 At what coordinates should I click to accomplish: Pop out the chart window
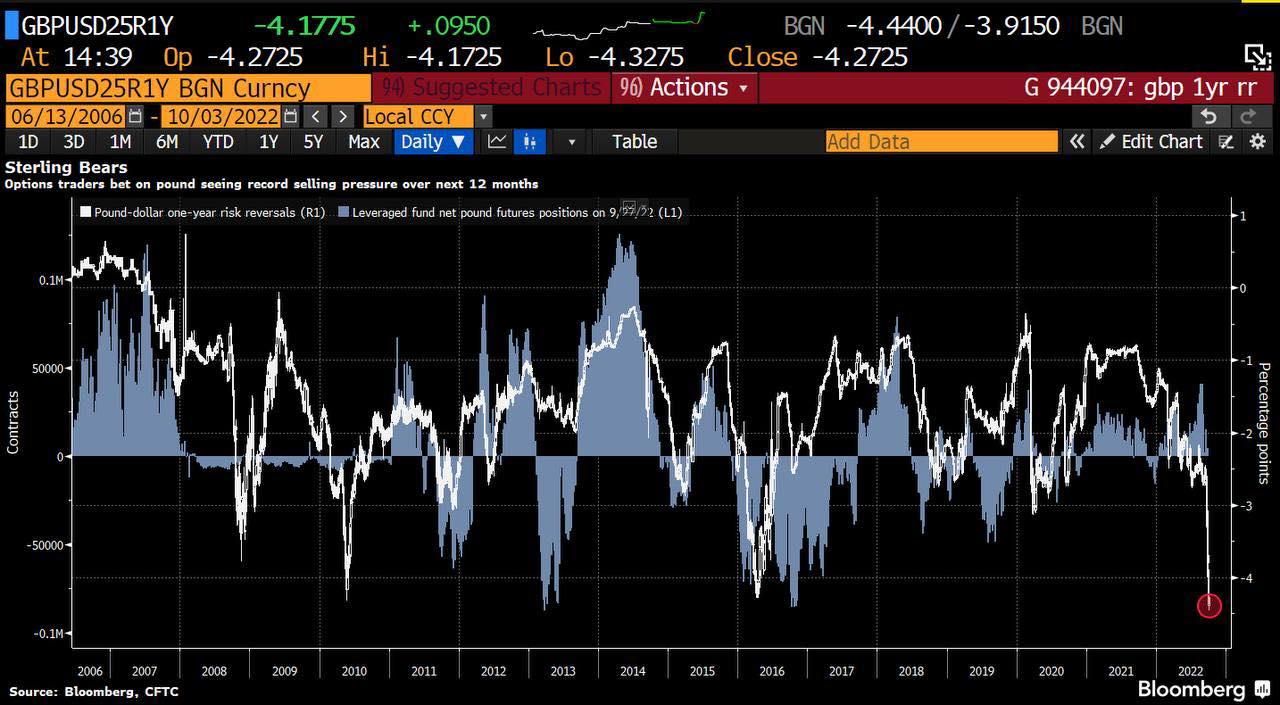(1256, 56)
